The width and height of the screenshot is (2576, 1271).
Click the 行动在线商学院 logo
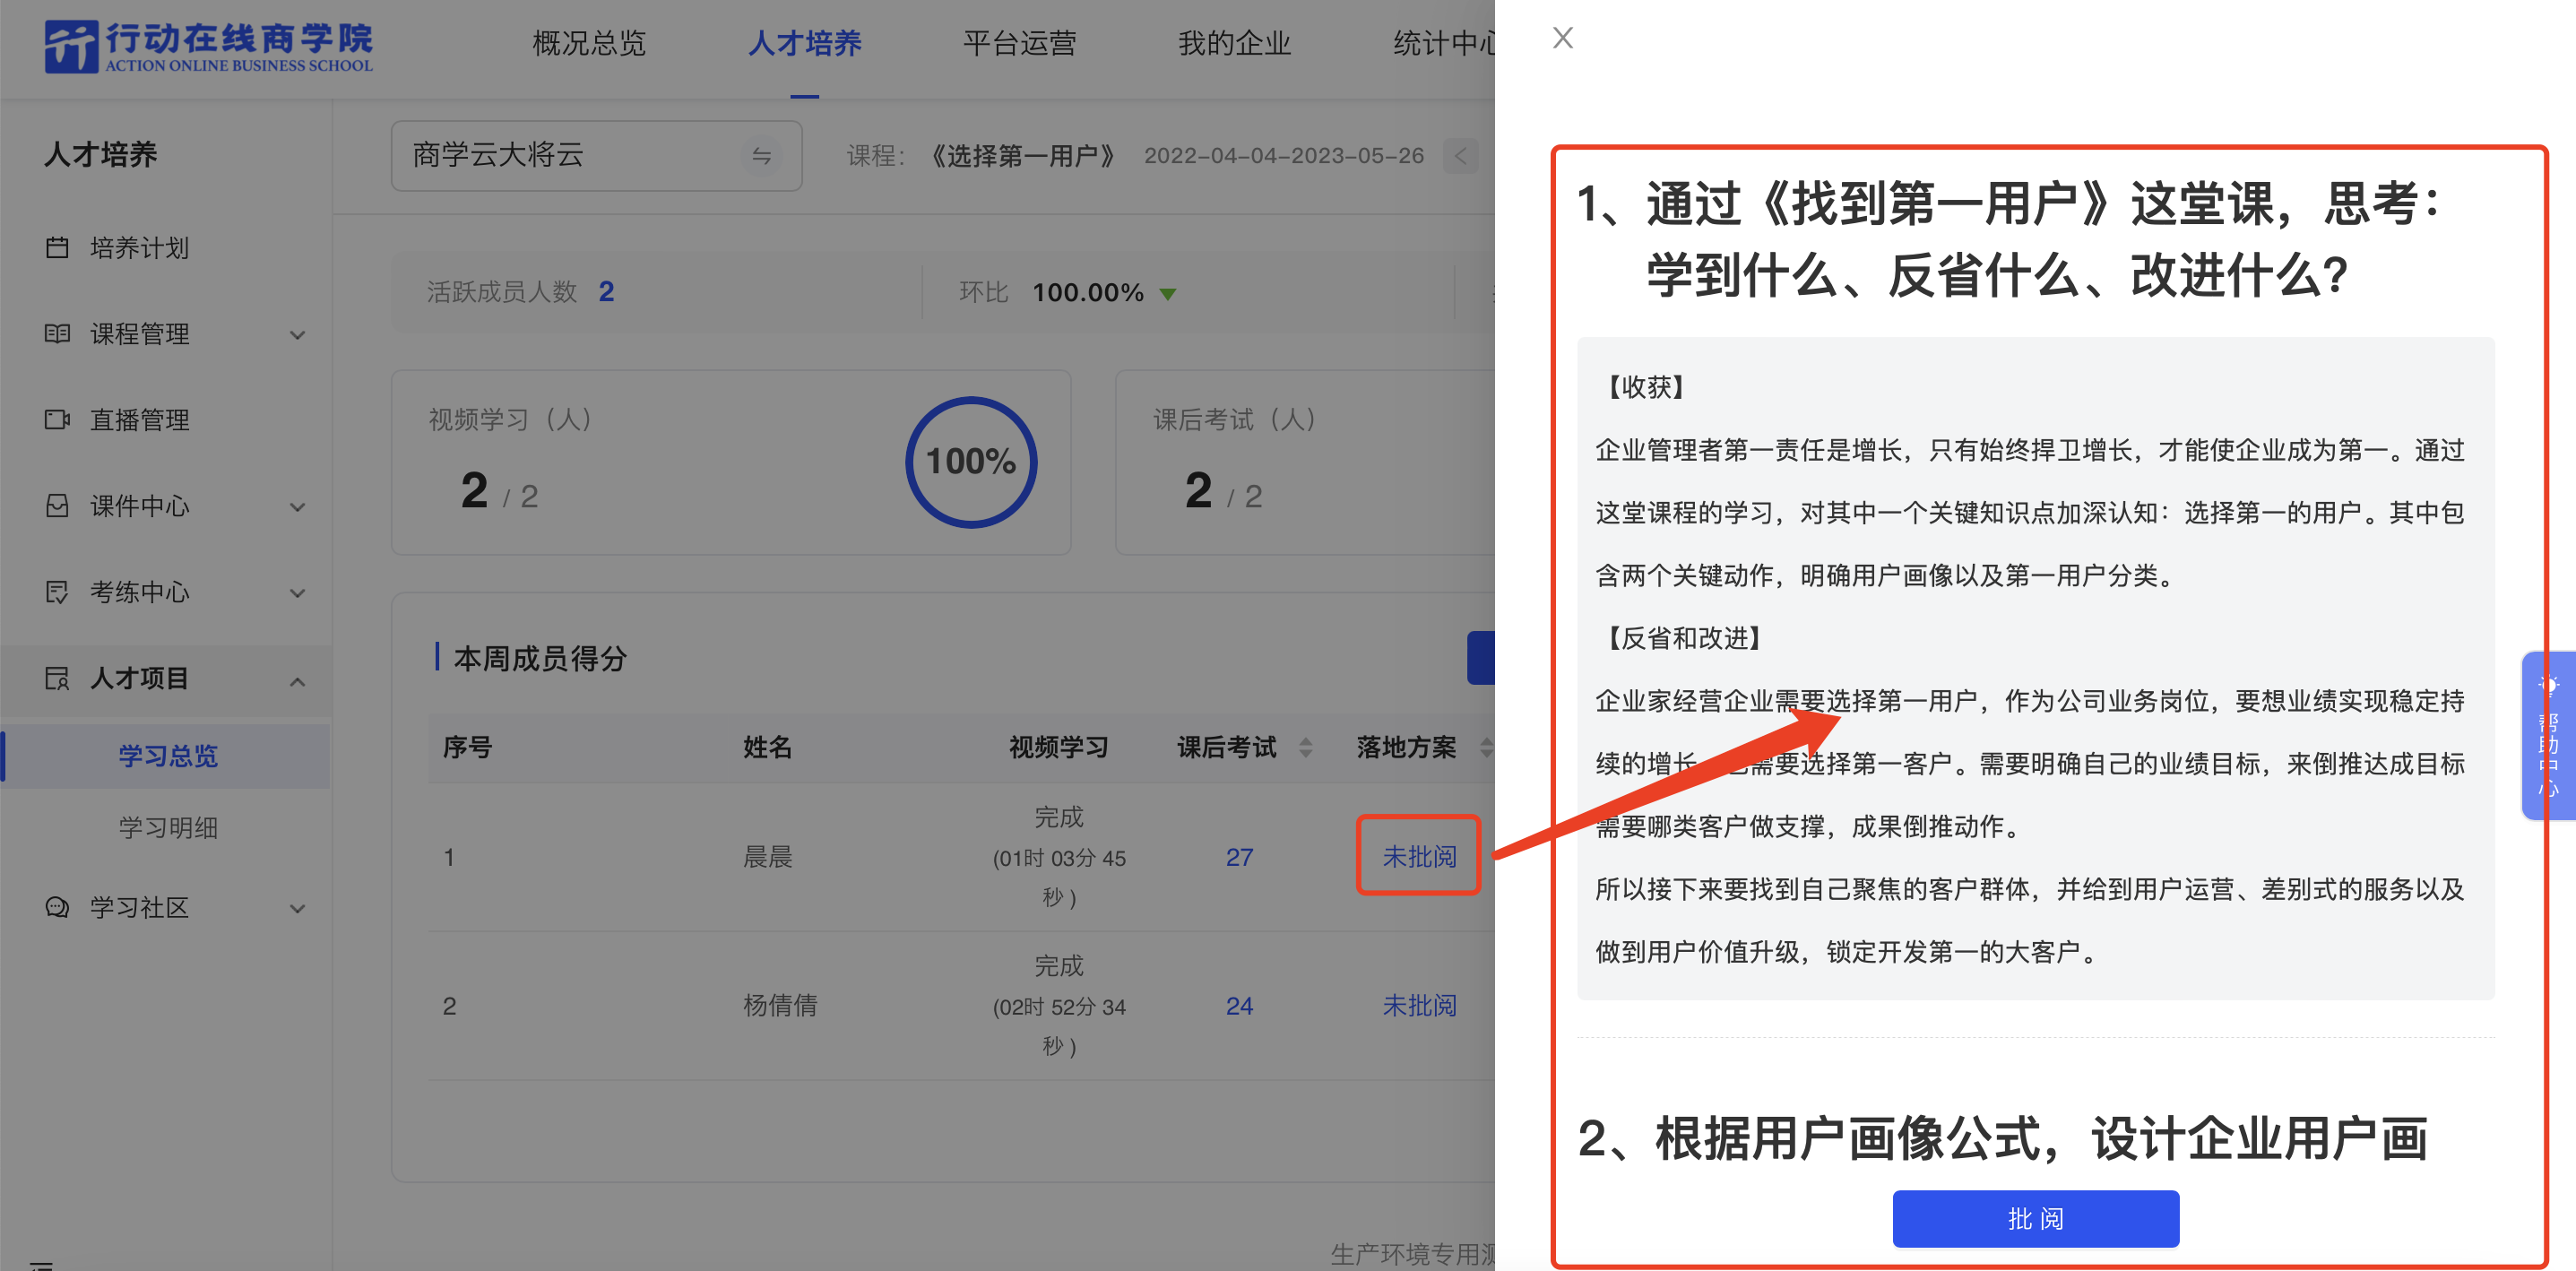coord(208,46)
